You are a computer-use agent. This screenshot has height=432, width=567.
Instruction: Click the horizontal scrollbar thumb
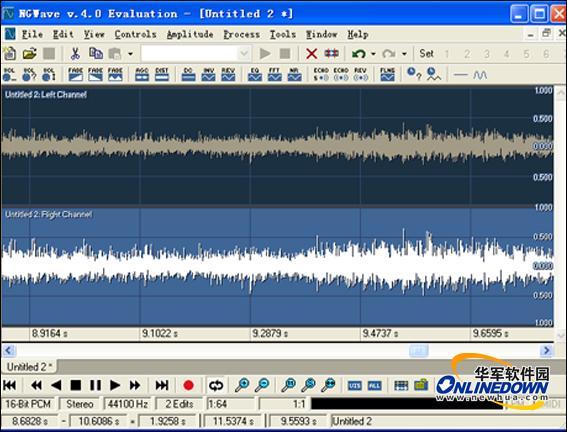click(x=419, y=350)
